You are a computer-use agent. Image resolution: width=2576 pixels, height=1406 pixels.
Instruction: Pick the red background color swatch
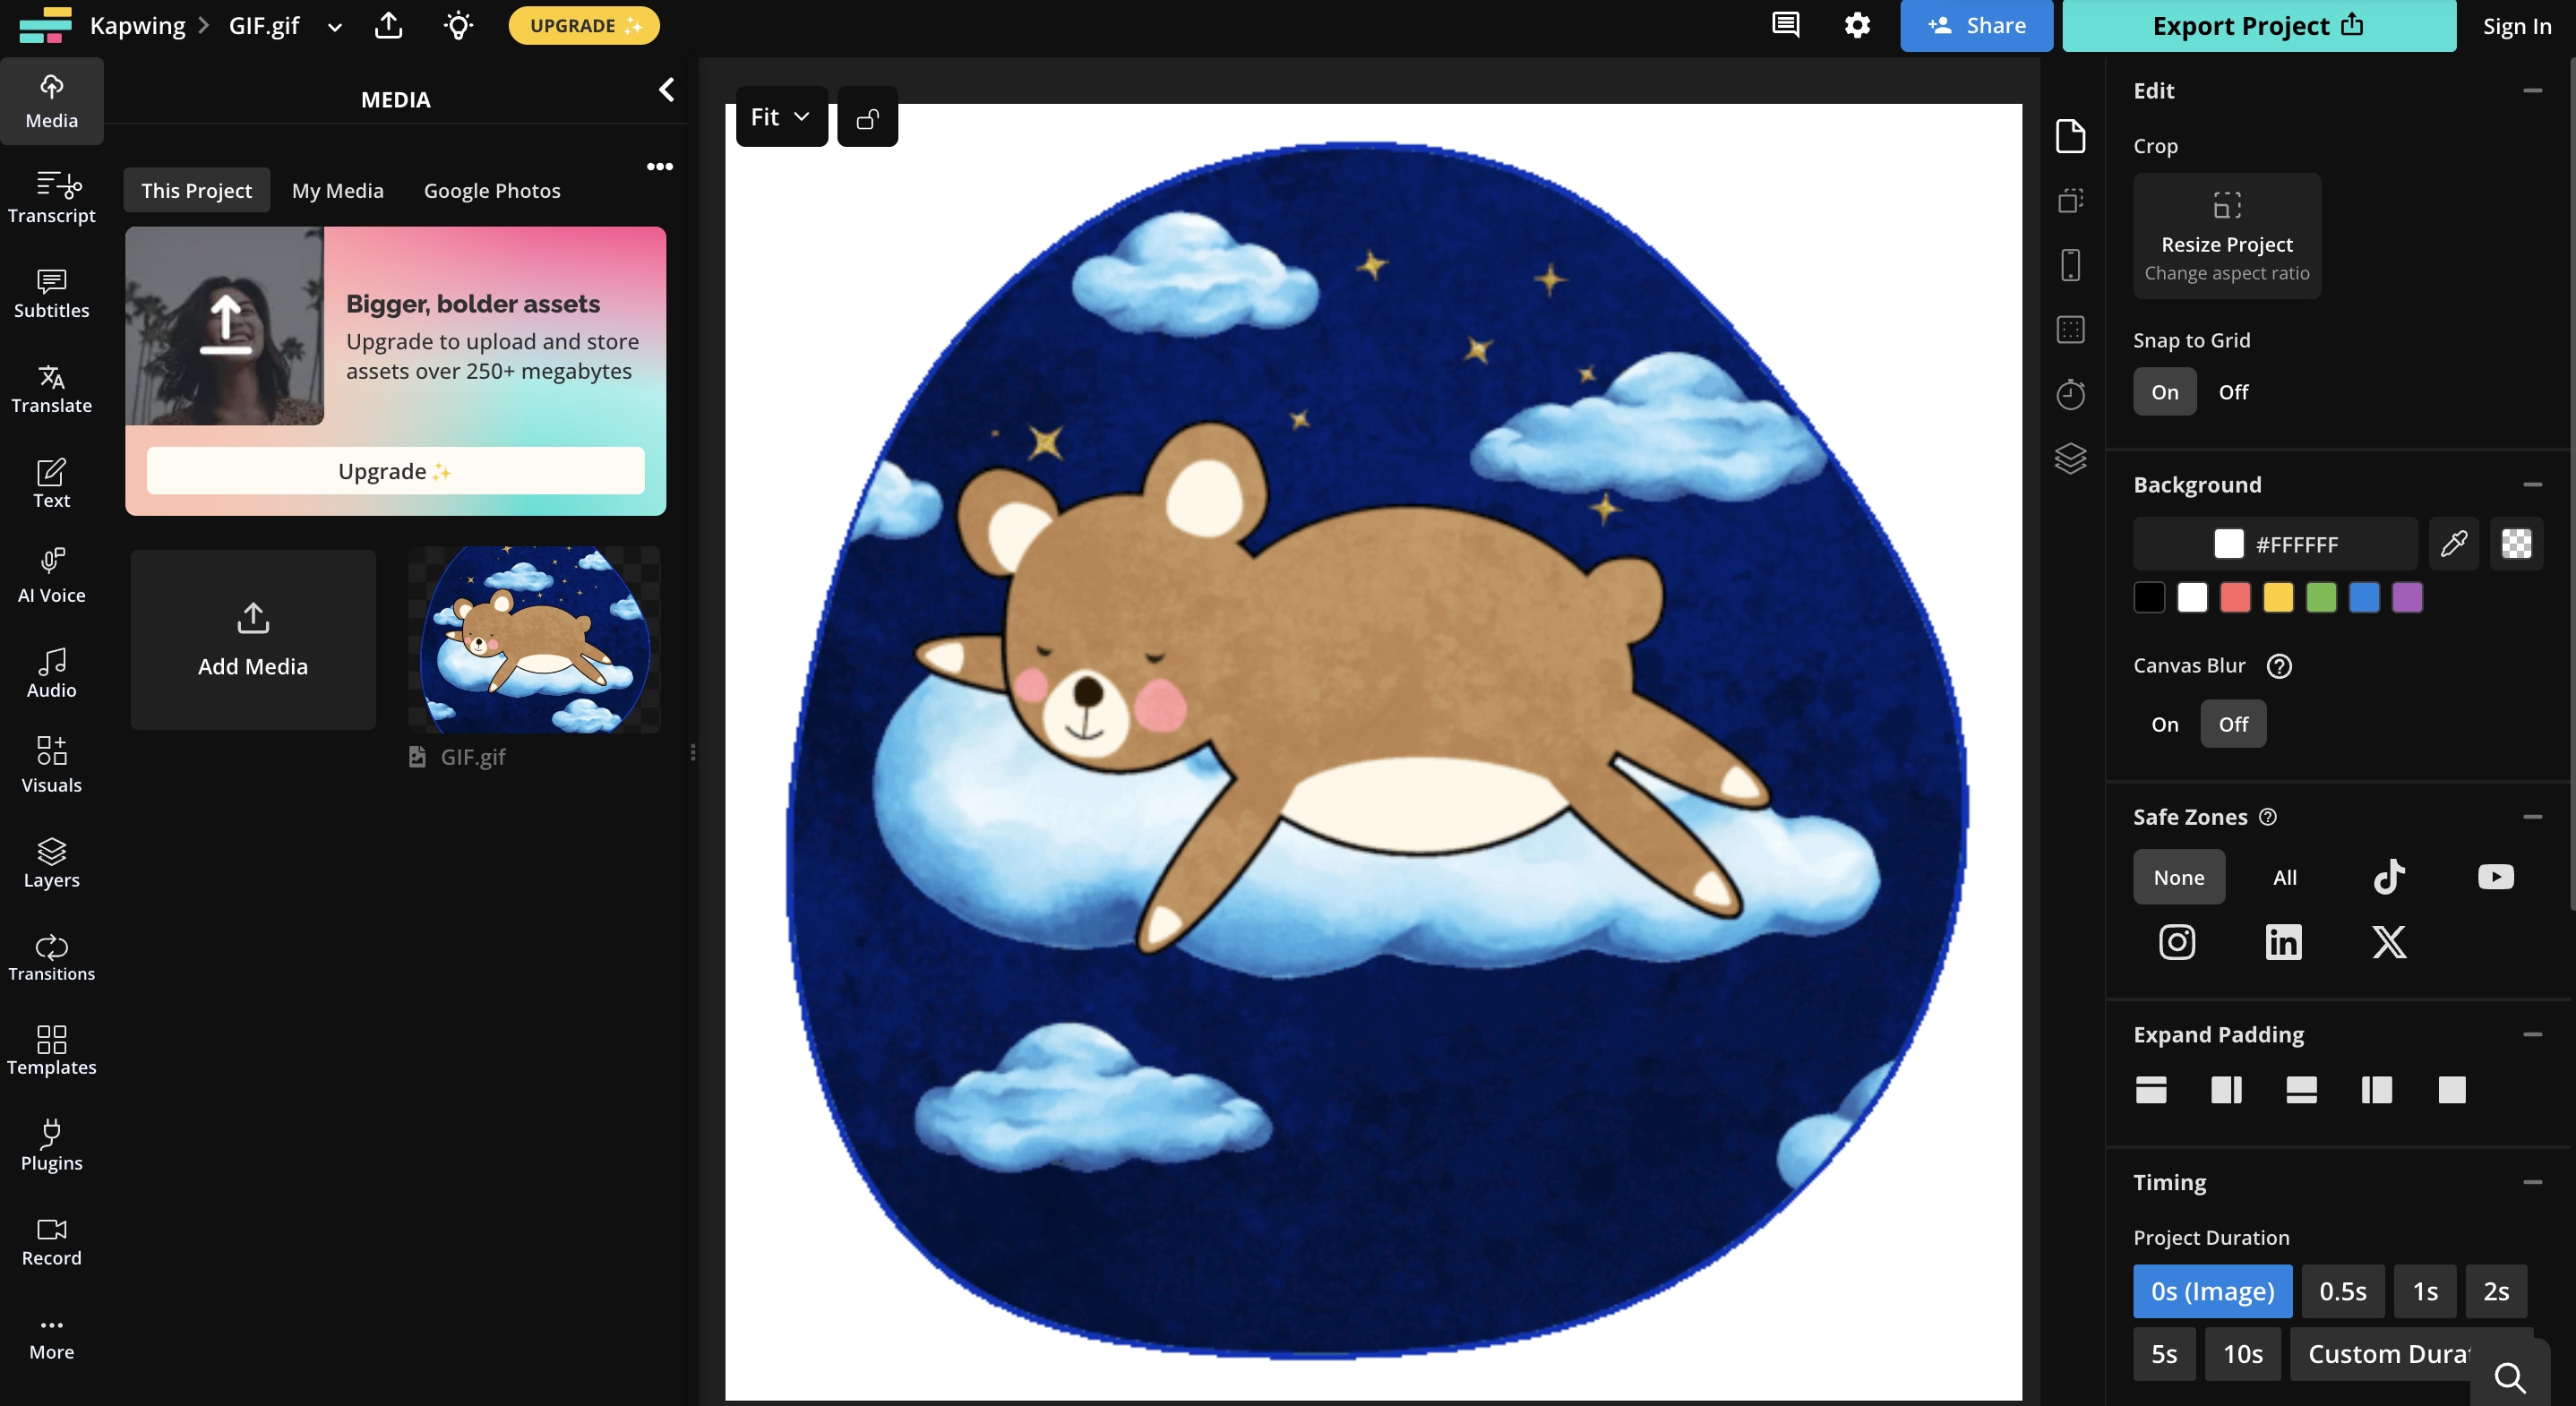pyautogui.click(x=2235, y=598)
